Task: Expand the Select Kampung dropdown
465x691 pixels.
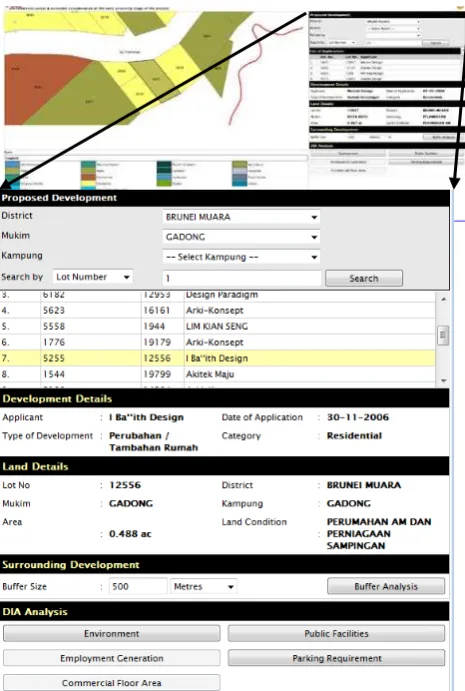Action: coord(241,257)
